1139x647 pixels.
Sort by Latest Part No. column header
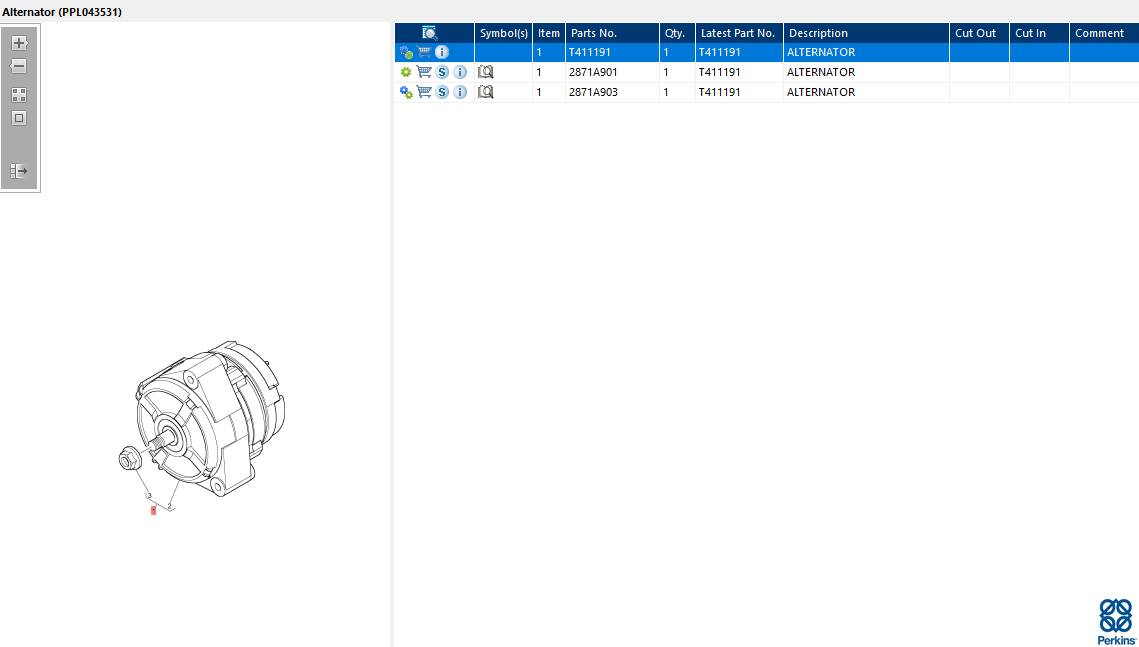pyautogui.click(x=739, y=33)
